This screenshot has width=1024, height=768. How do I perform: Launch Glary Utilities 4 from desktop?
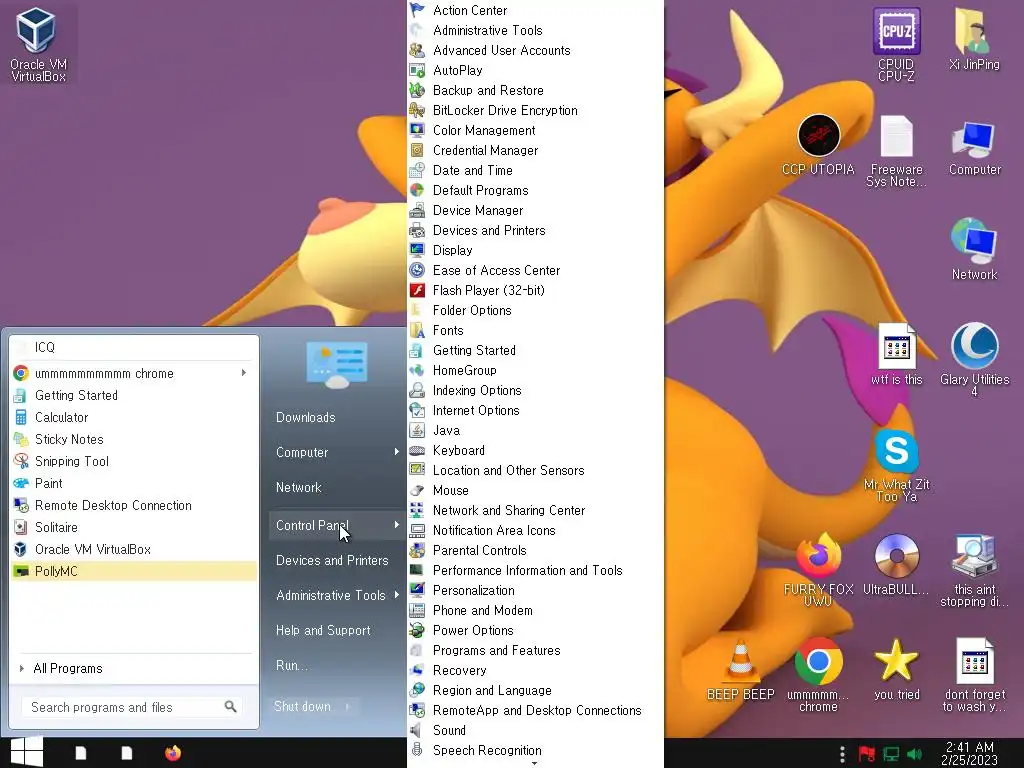tap(974, 359)
